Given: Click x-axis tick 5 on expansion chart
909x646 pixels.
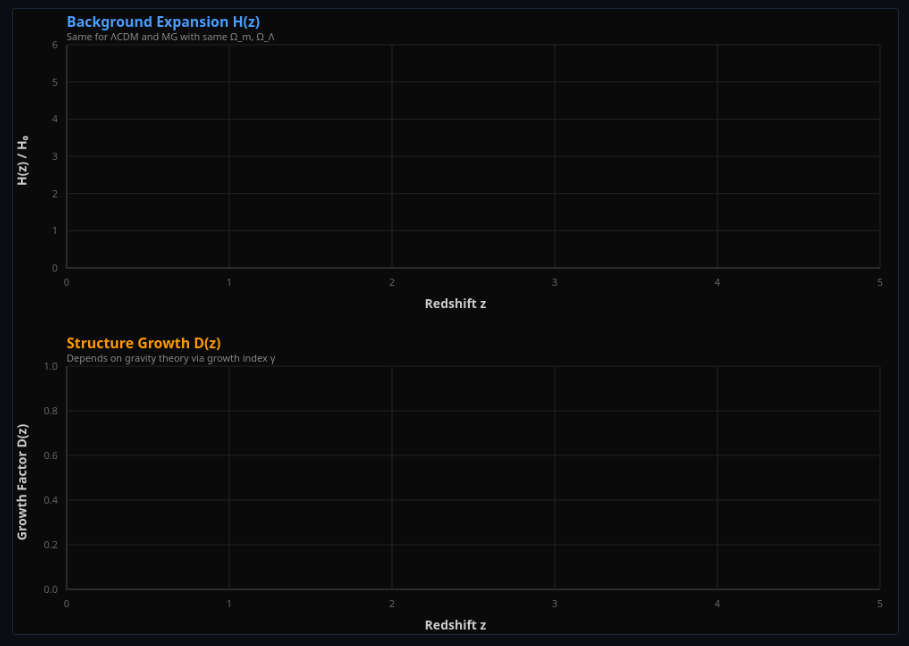Looking at the screenshot, I should (x=879, y=283).
